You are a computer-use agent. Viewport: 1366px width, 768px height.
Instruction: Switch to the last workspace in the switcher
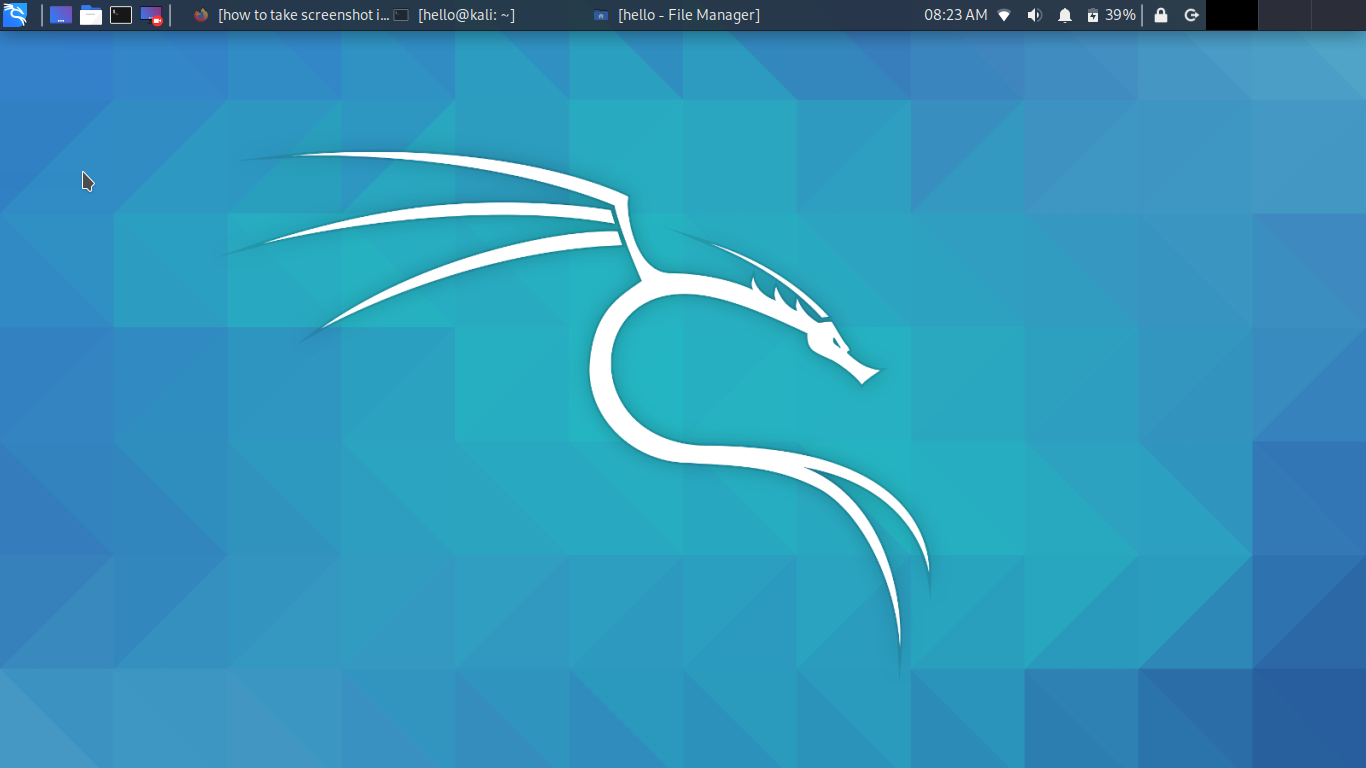click(1339, 15)
